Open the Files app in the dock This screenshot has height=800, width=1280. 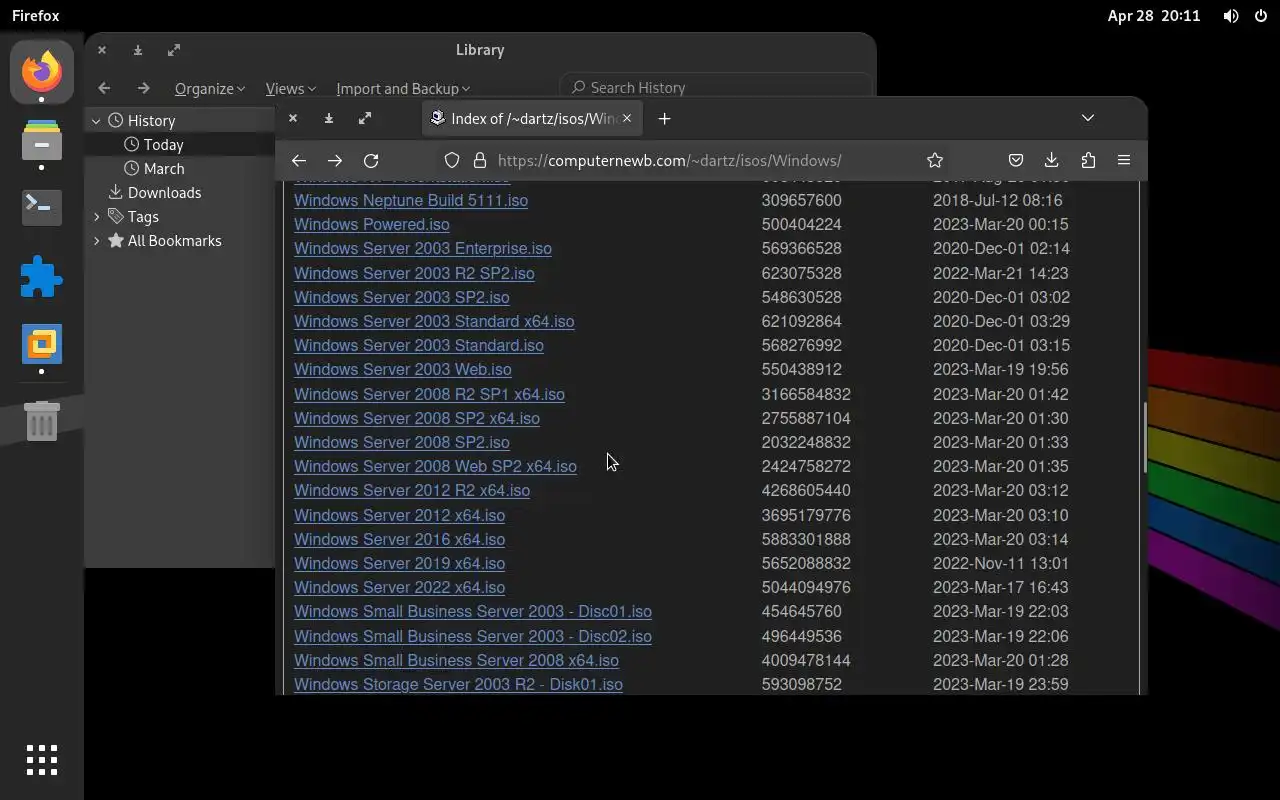(42, 140)
